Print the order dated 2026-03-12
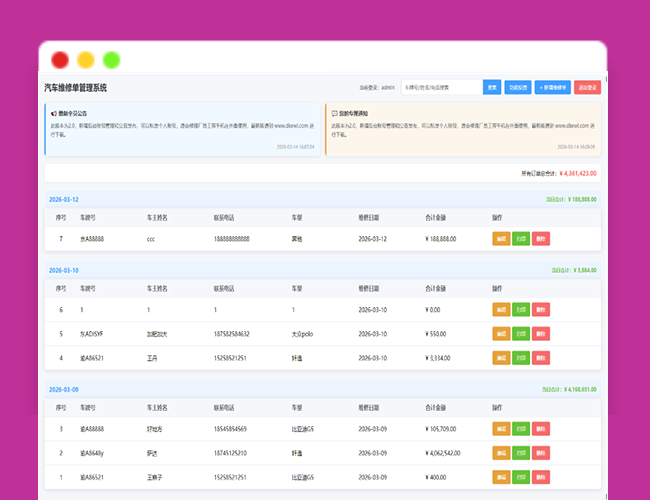The width and height of the screenshot is (650, 500). (x=520, y=239)
